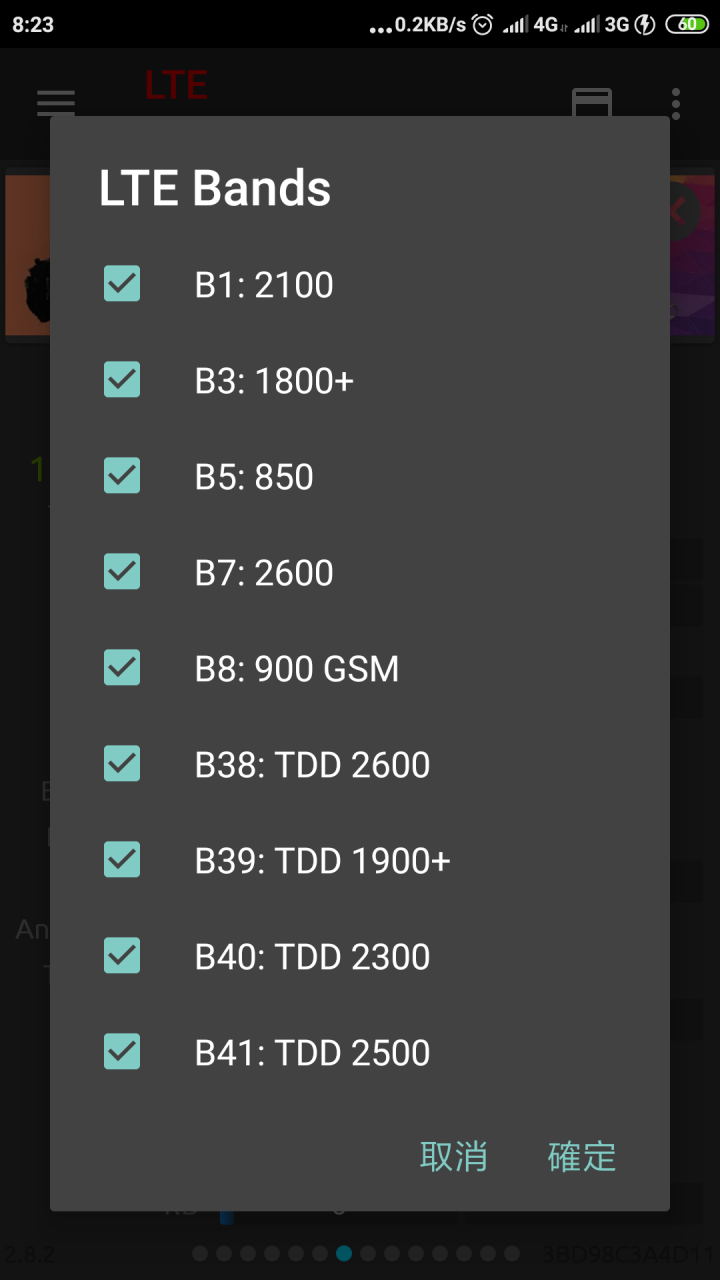Deselect B39: TDD 1900+ band
720x1280 pixels.
[x=122, y=860]
